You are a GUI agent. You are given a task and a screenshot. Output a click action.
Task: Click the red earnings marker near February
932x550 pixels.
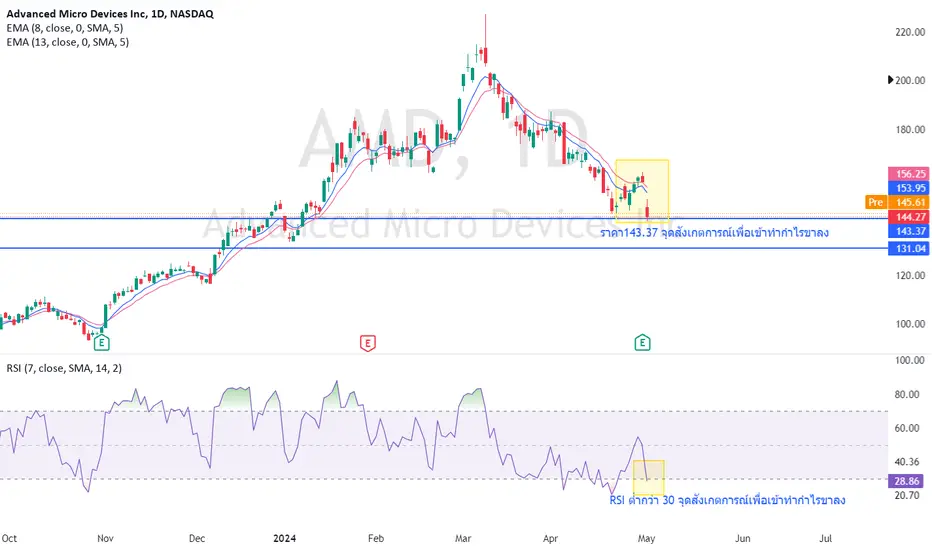coord(368,342)
